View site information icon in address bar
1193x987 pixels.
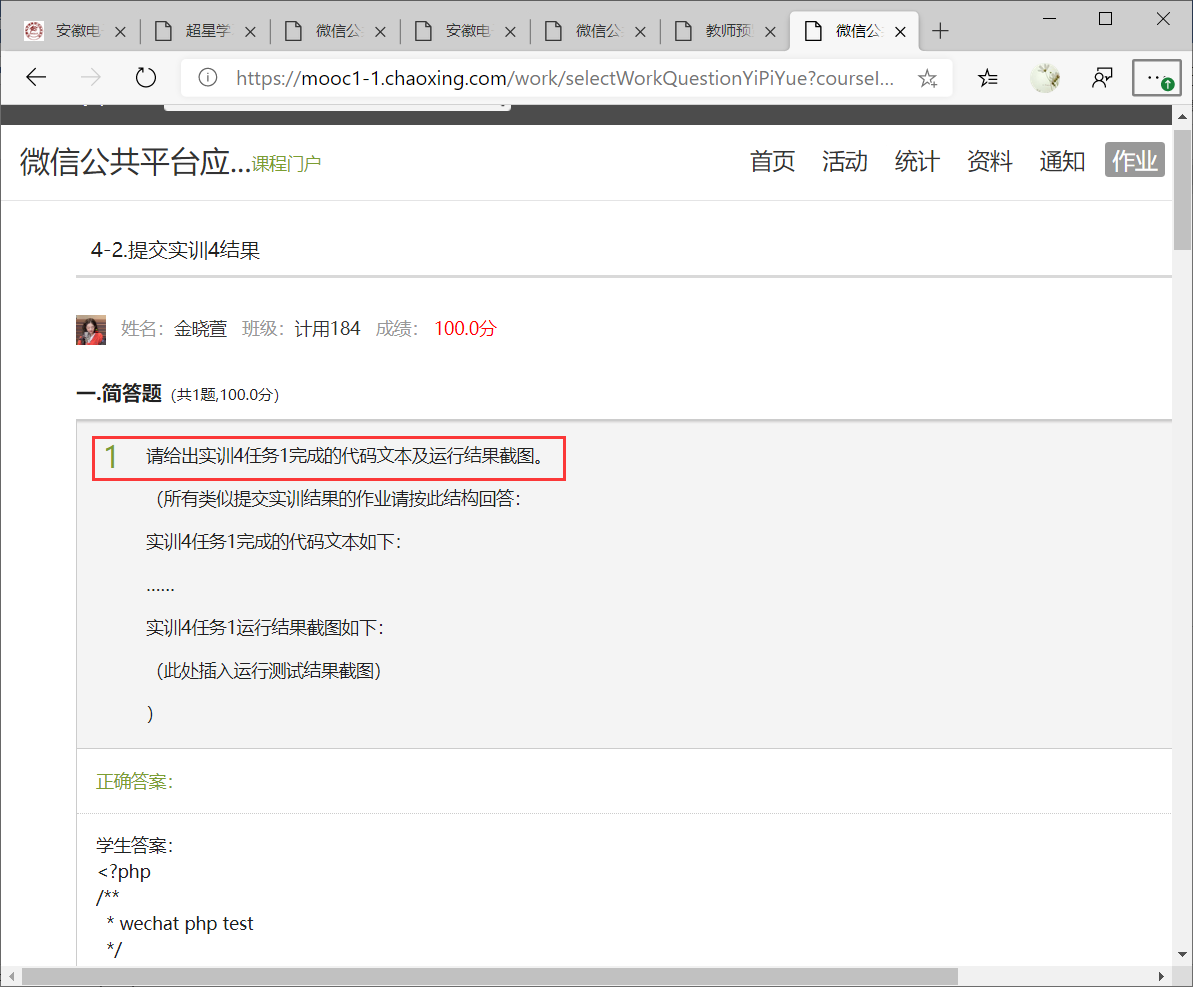(208, 78)
